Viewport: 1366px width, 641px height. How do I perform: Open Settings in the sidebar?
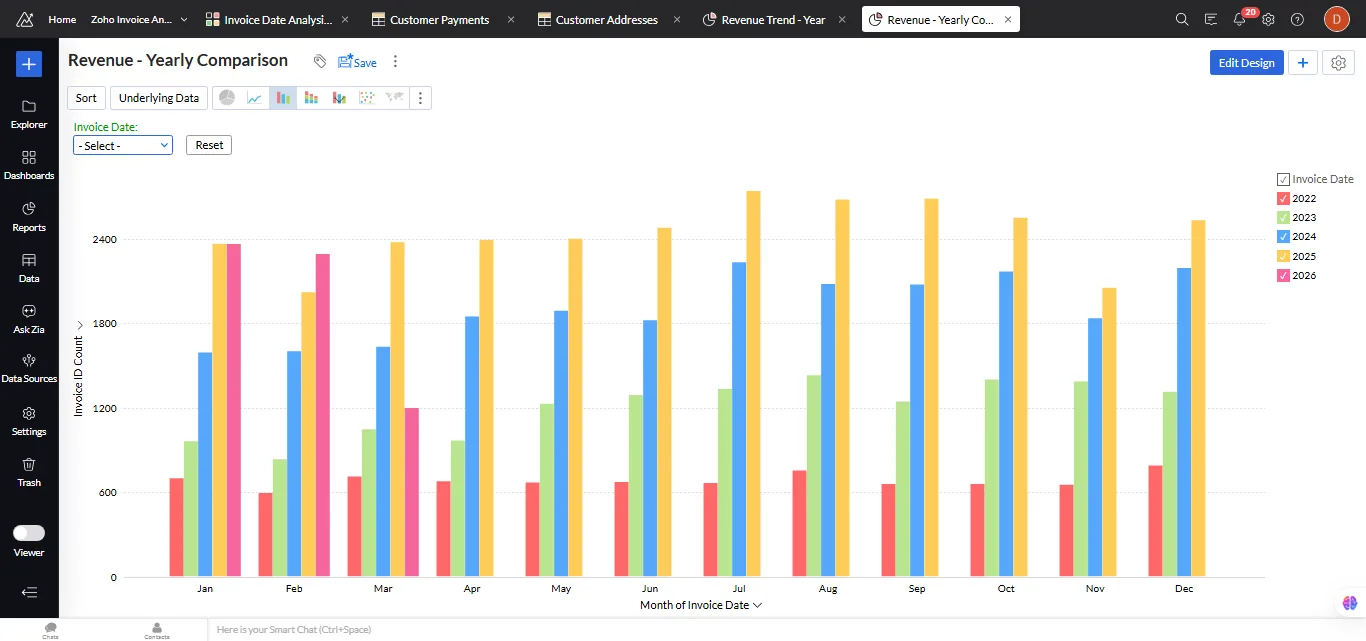29,421
